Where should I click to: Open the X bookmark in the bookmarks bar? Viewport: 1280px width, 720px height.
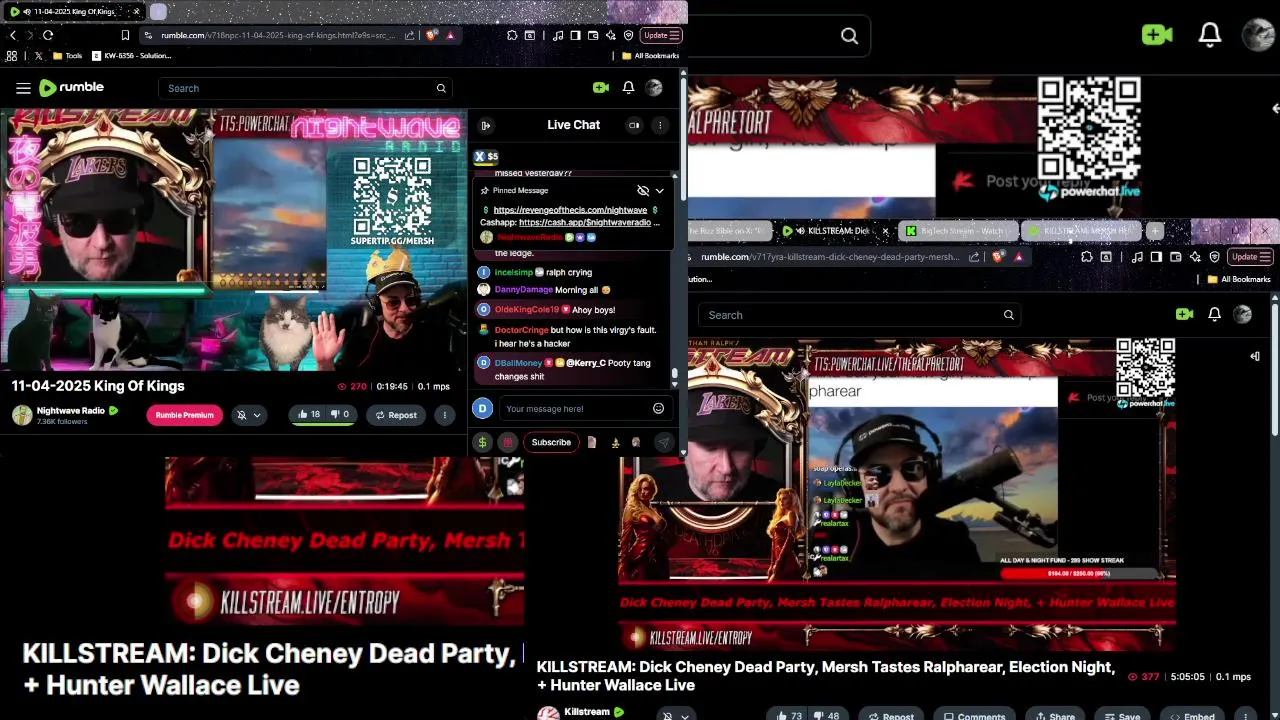tap(38, 56)
